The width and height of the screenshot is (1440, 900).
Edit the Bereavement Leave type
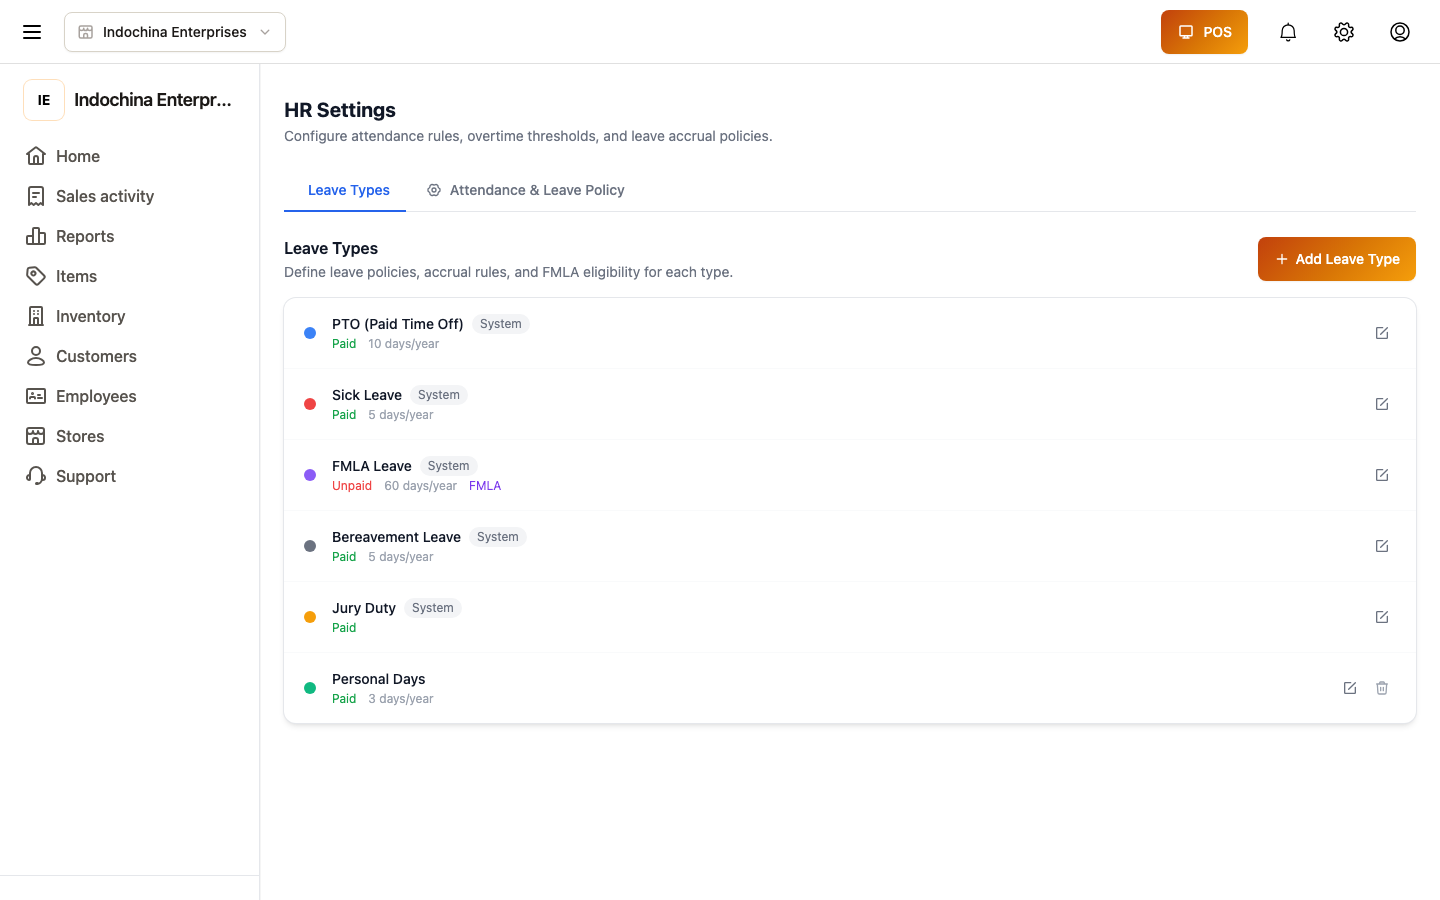coord(1382,546)
